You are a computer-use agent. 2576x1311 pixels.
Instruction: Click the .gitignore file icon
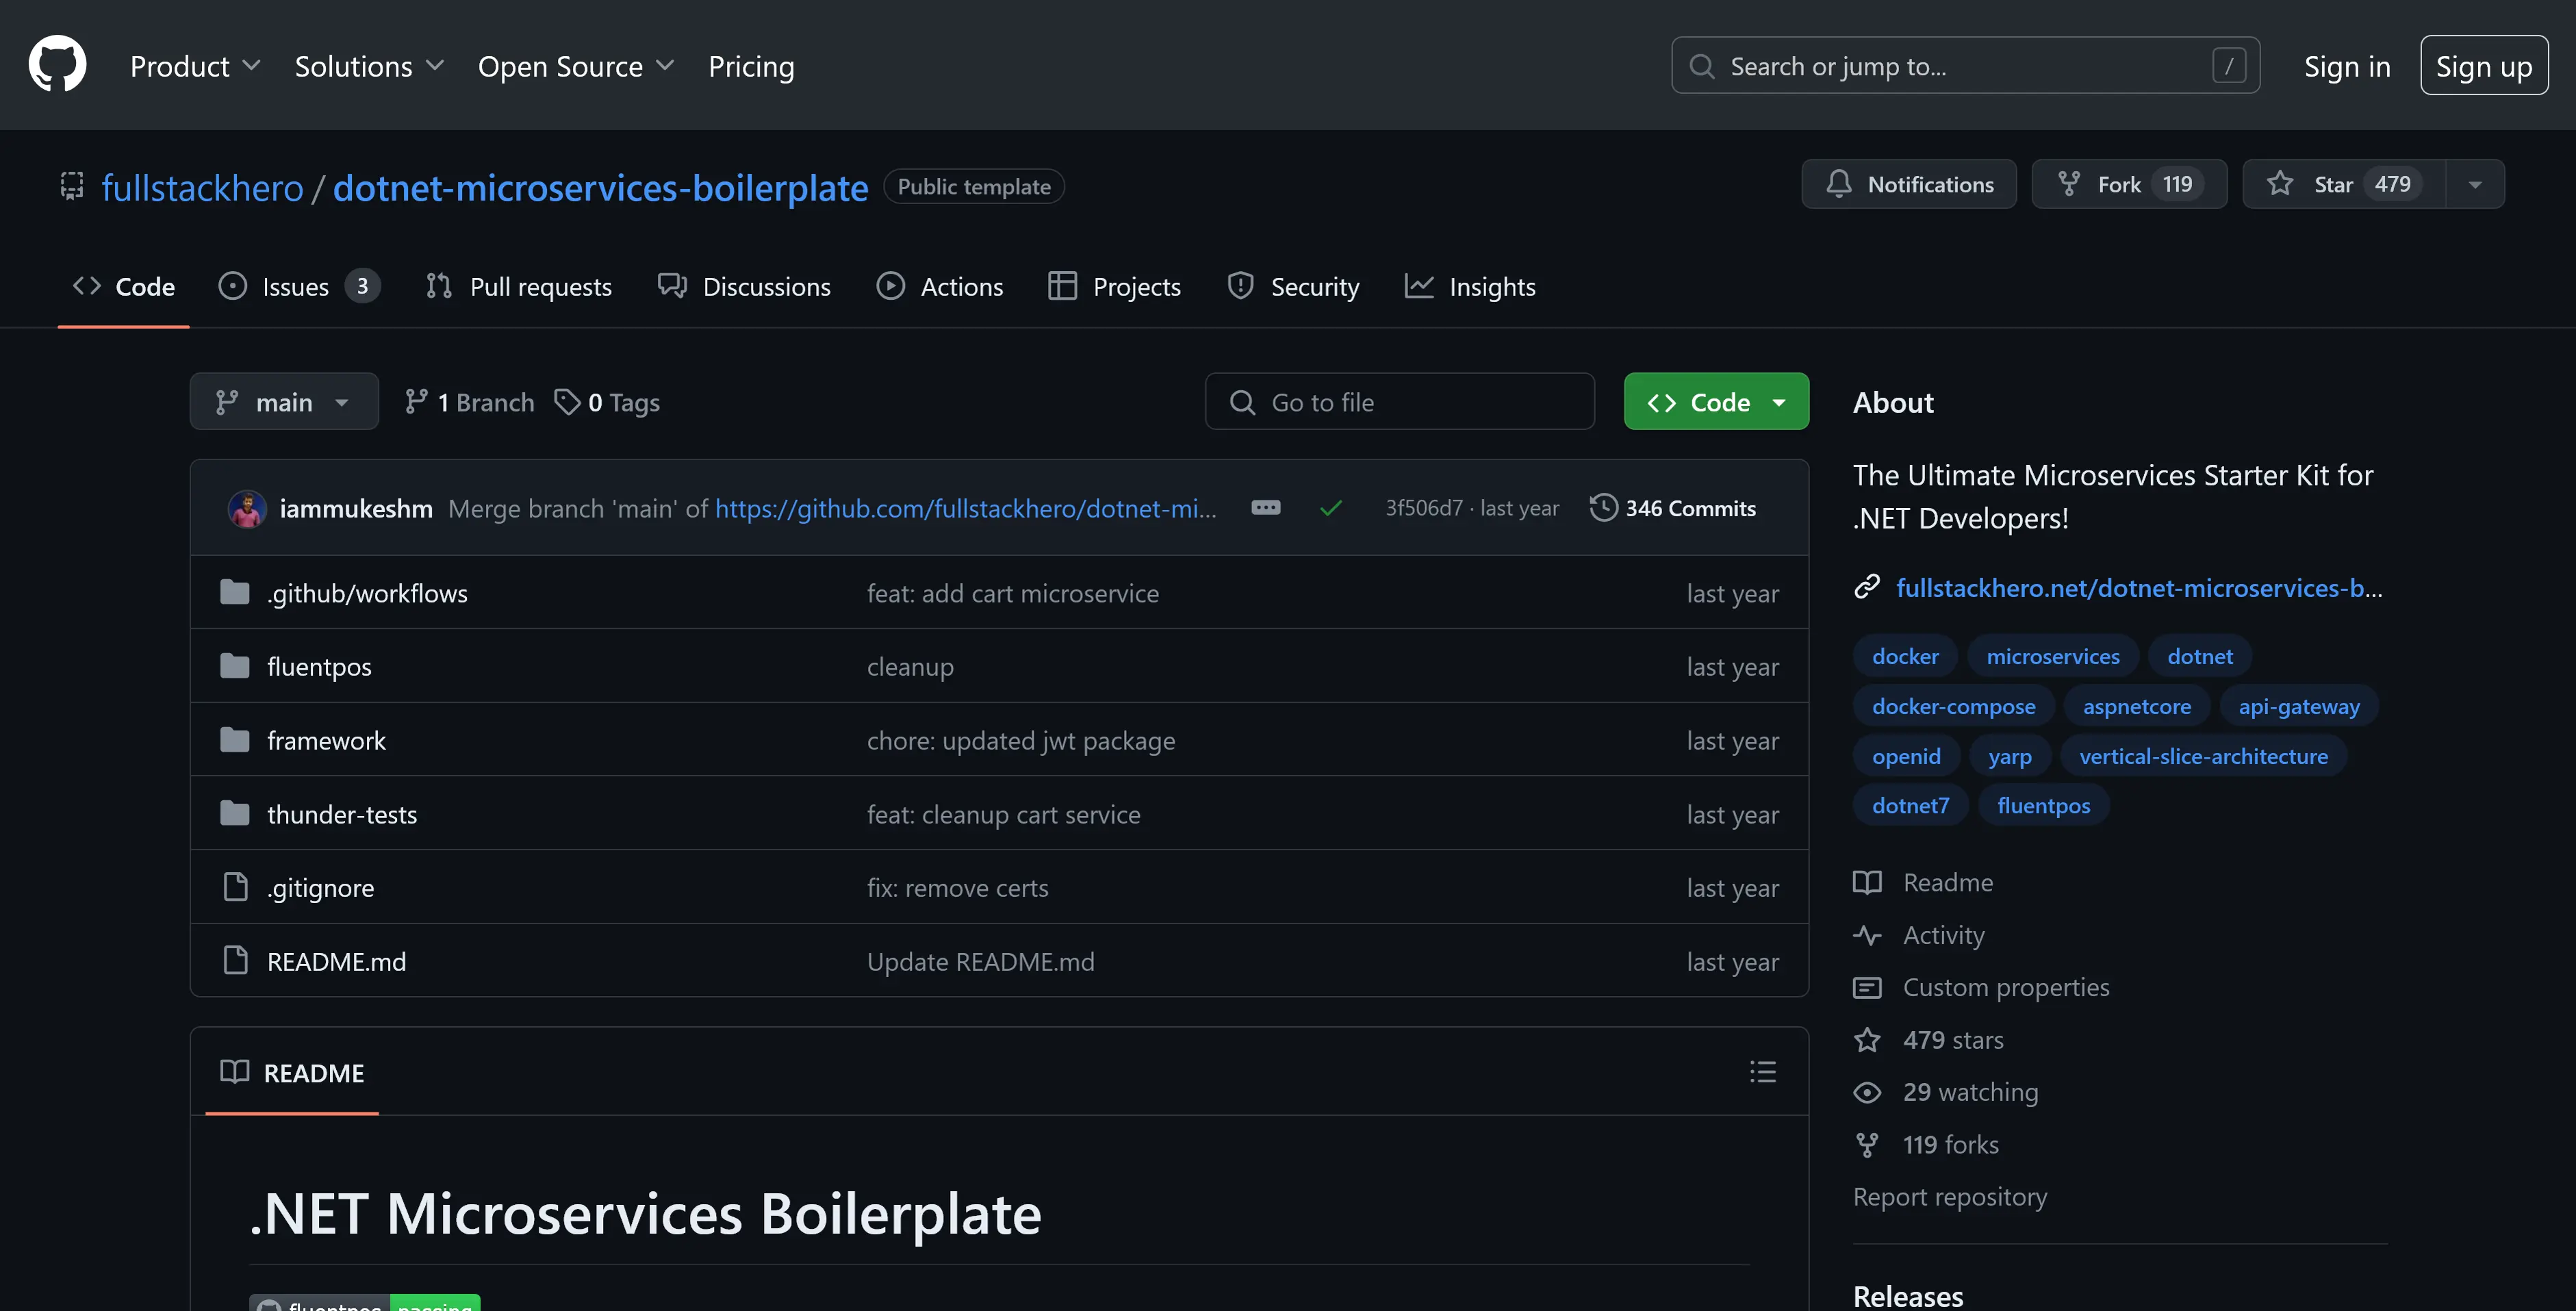coord(235,887)
